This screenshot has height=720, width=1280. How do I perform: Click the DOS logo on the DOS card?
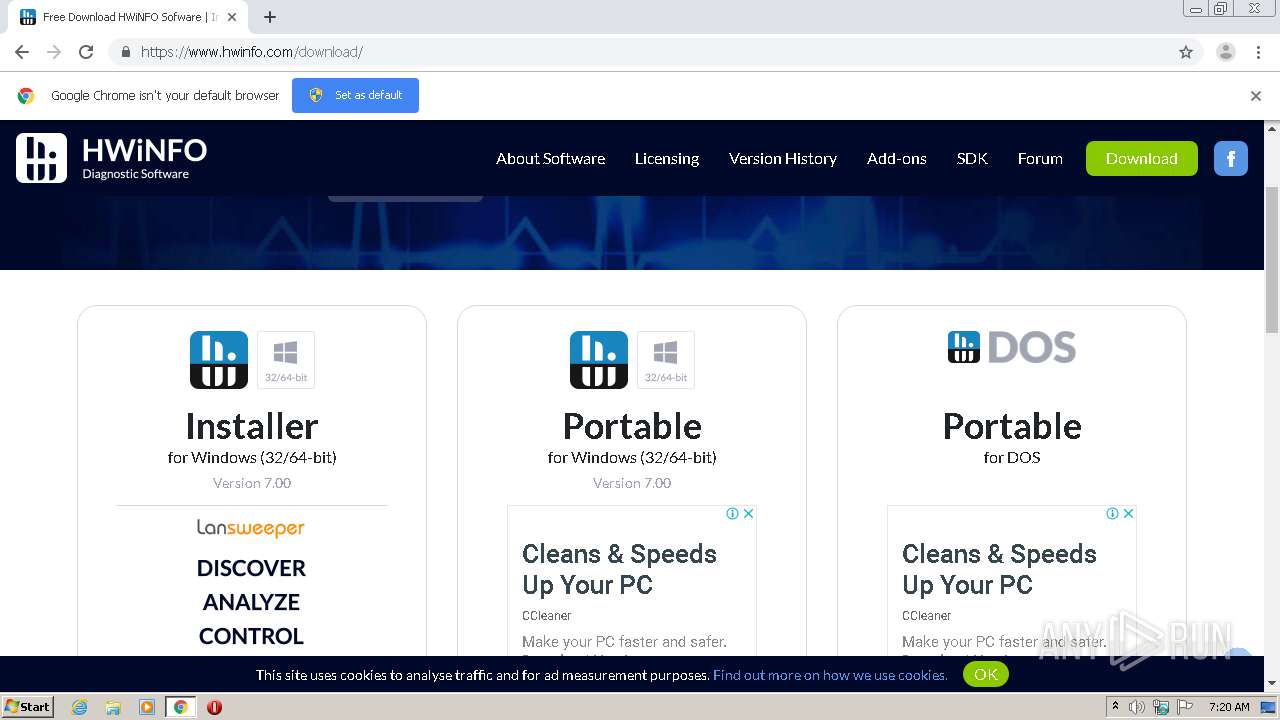[1012, 347]
